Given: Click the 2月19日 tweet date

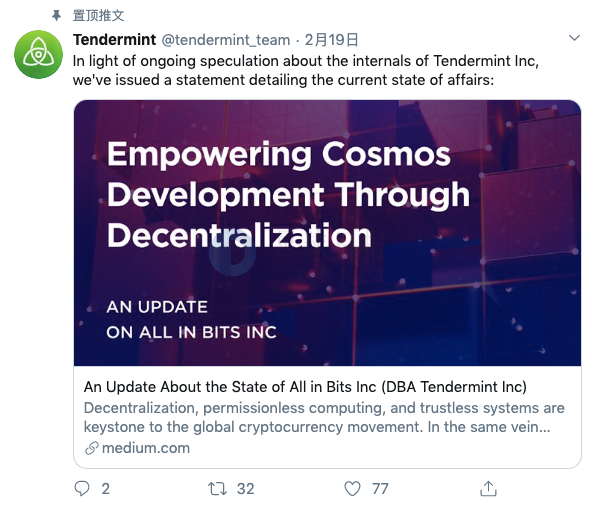Looking at the screenshot, I should pyautogui.click(x=331, y=40).
